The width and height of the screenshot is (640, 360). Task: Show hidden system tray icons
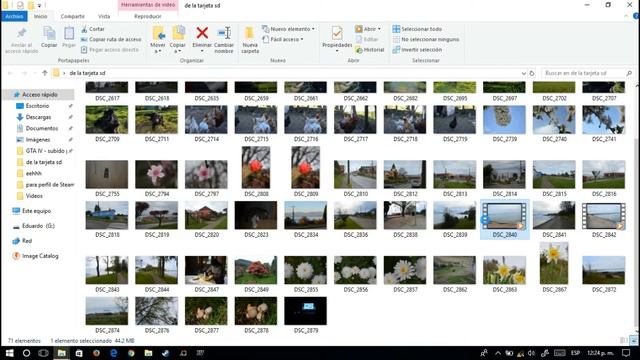click(498, 353)
